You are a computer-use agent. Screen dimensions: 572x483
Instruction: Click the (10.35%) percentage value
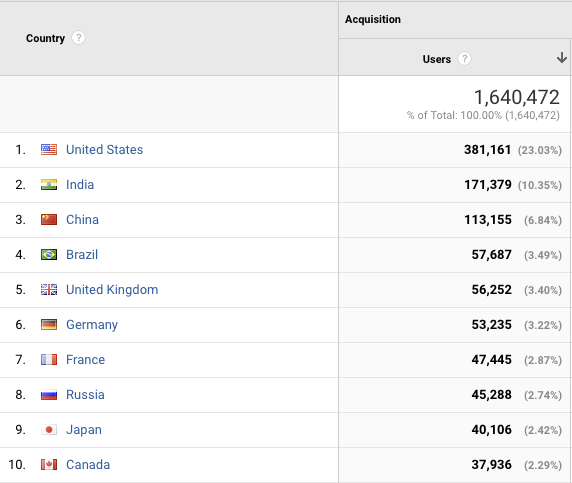pos(540,185)
